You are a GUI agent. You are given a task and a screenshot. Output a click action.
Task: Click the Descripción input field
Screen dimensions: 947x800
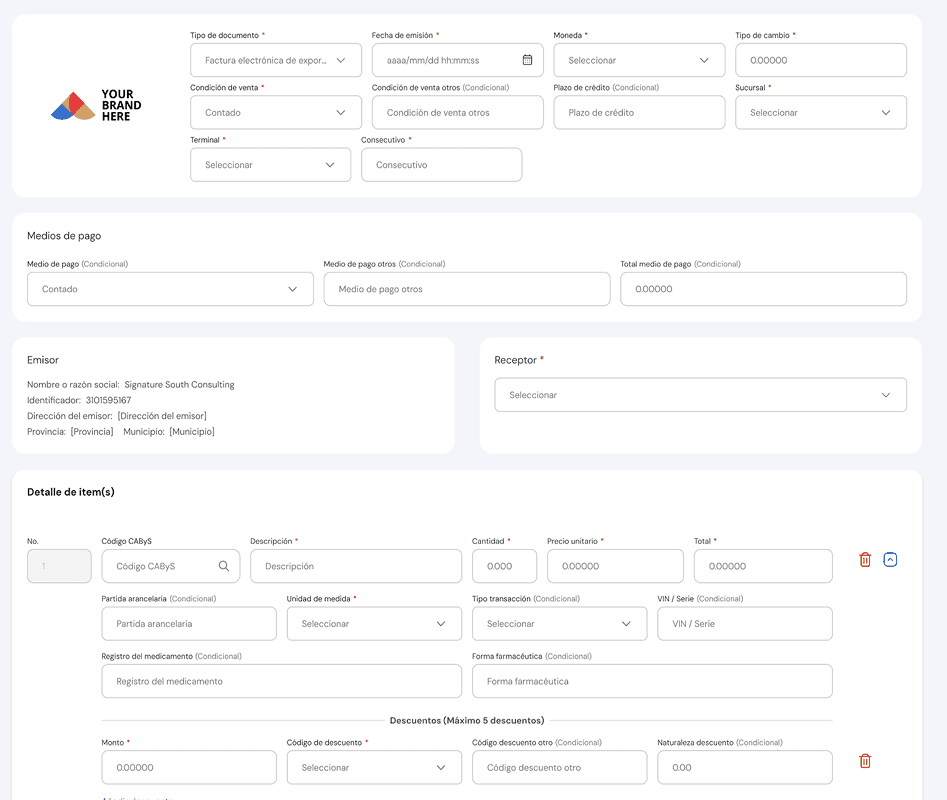tap(356, 566)
